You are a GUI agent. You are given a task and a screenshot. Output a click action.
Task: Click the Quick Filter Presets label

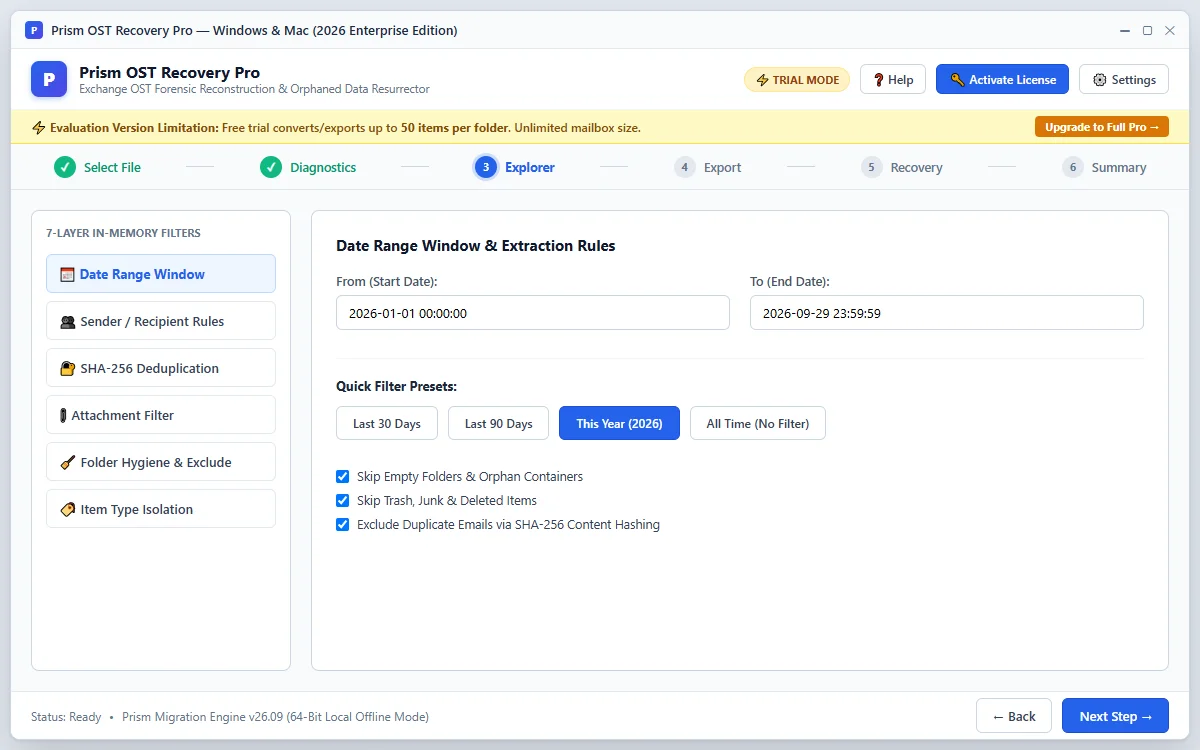397,387
